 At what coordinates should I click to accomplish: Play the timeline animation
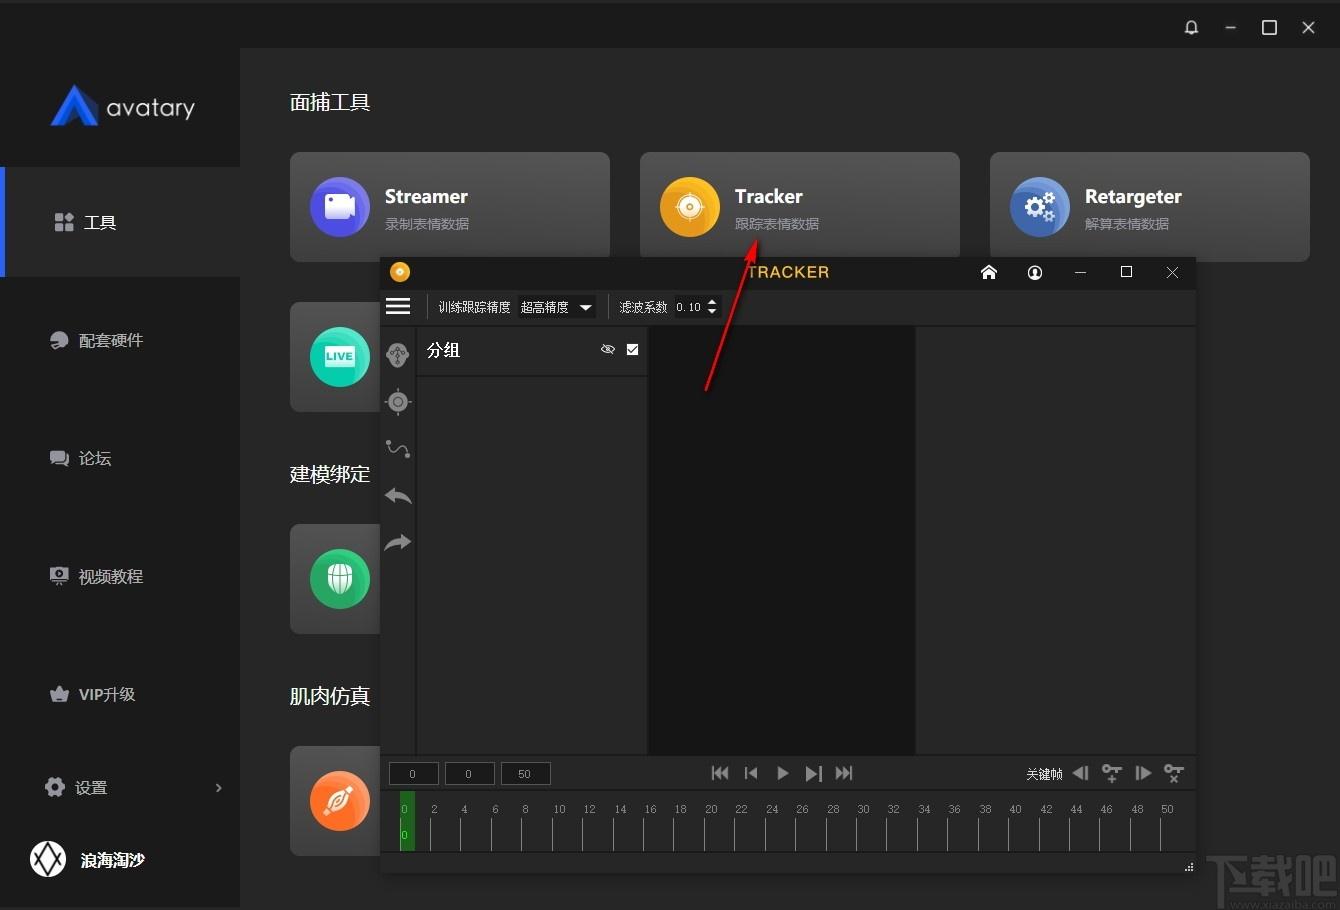click(x=782, y=773)
